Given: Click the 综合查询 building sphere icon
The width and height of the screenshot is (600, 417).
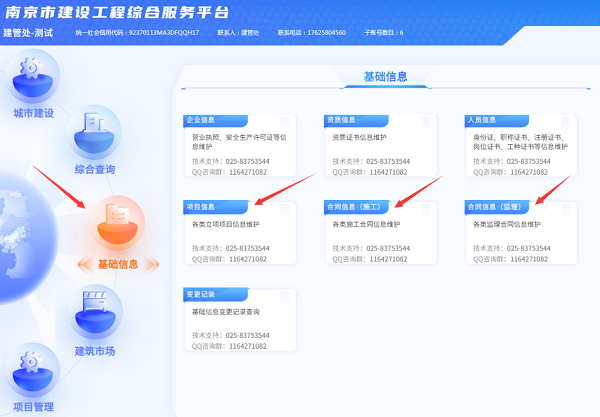Looking at the screenshot, I should pos(95,130).
